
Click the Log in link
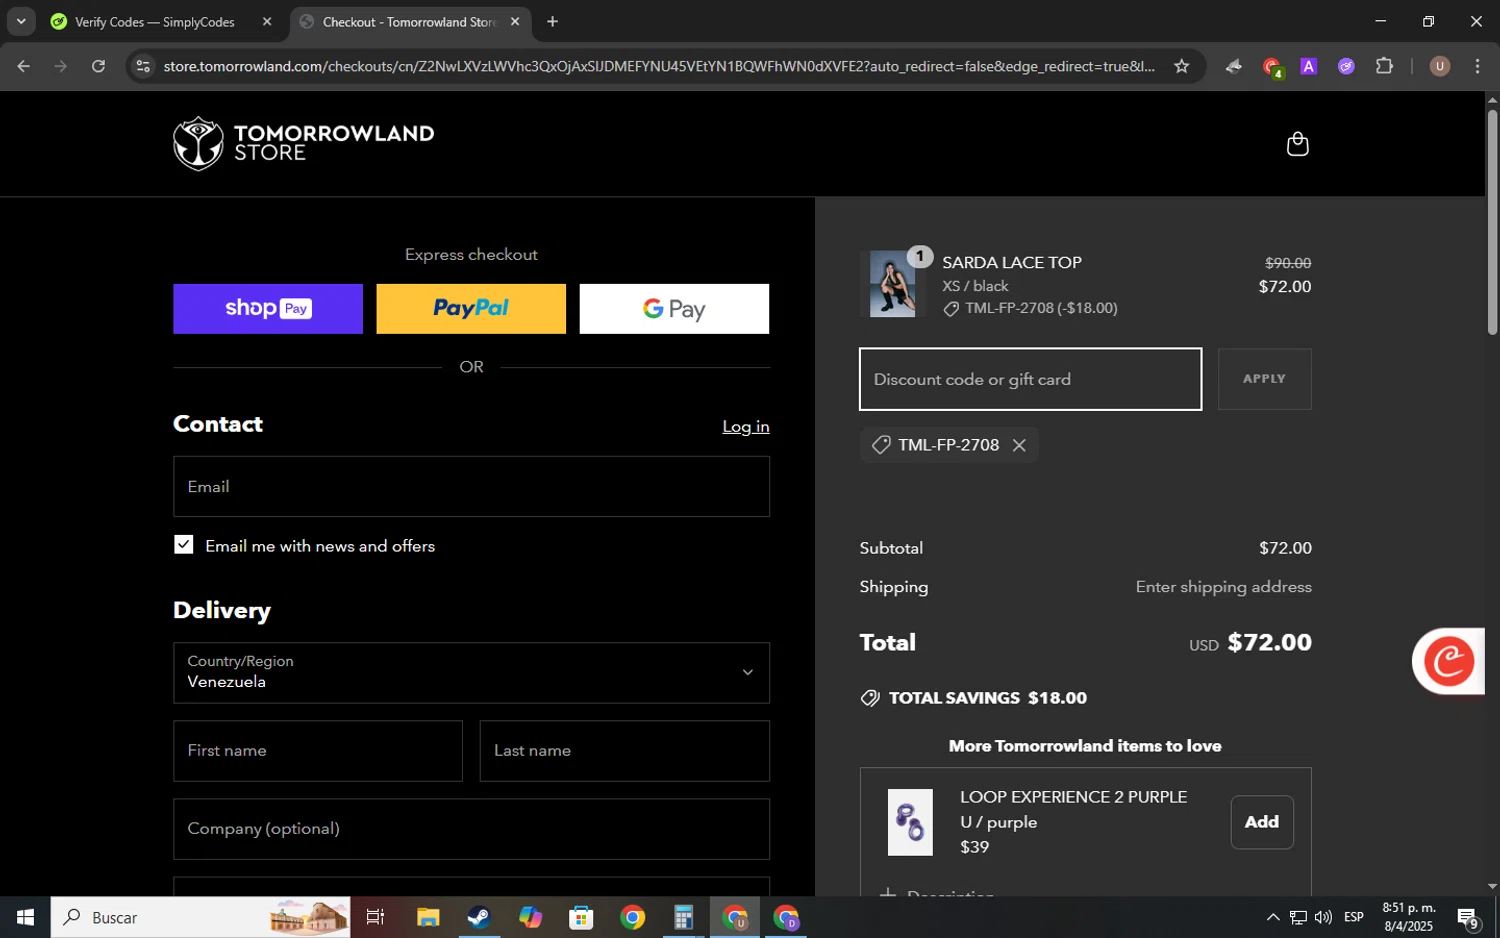point(746,427)
